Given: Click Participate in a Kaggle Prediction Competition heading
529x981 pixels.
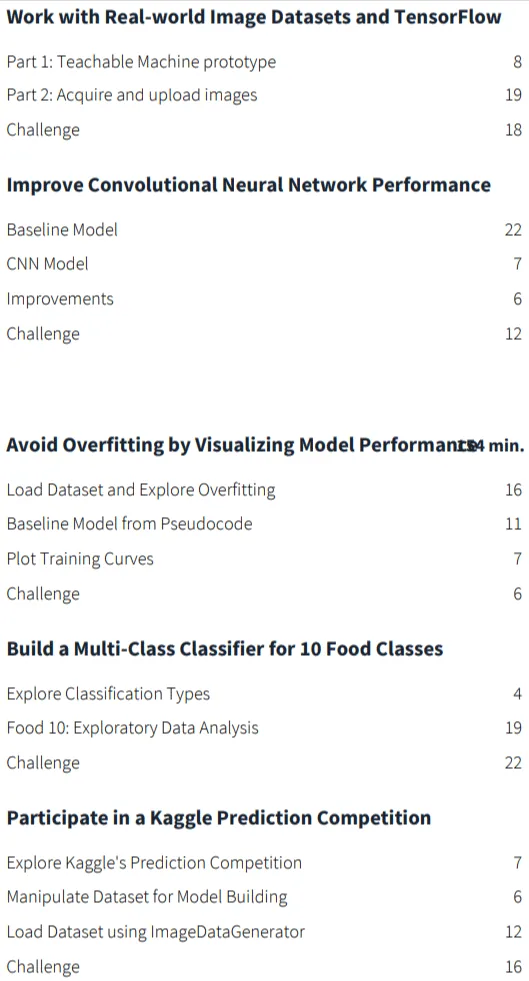Looking at the screenshot, I should click(218, 818).
